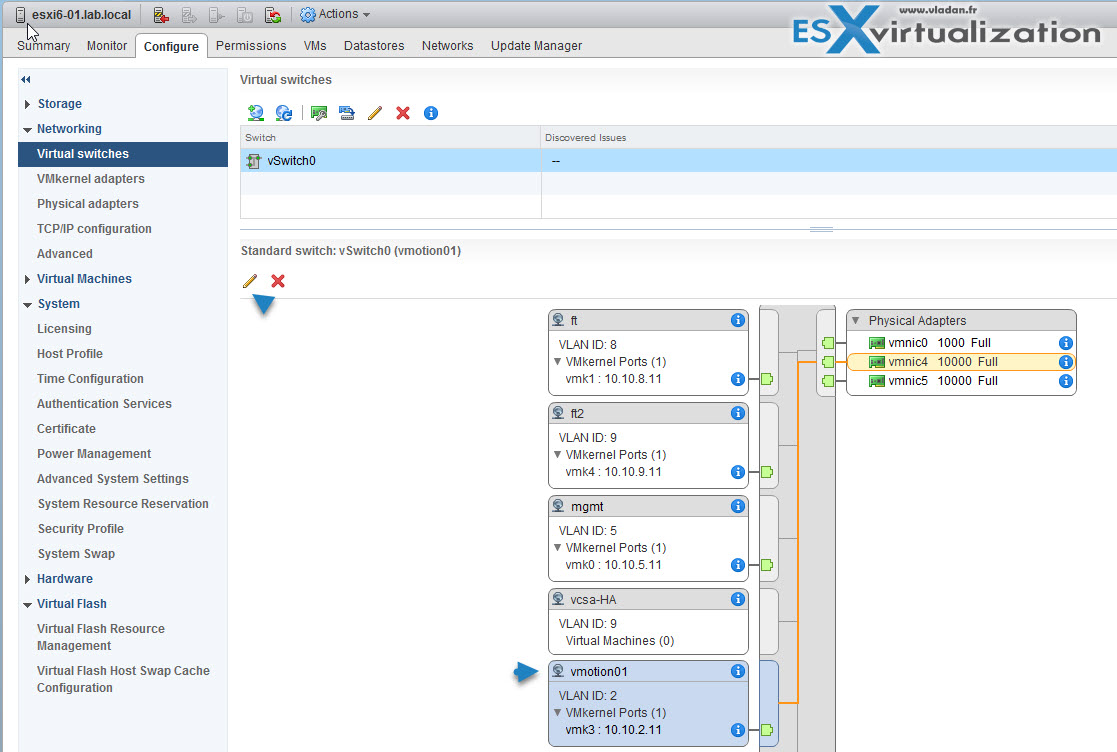Viewport: 1117px width, 752px height.
Task: Collapse VMkernel Ports under ft port group
Action: 558,362
